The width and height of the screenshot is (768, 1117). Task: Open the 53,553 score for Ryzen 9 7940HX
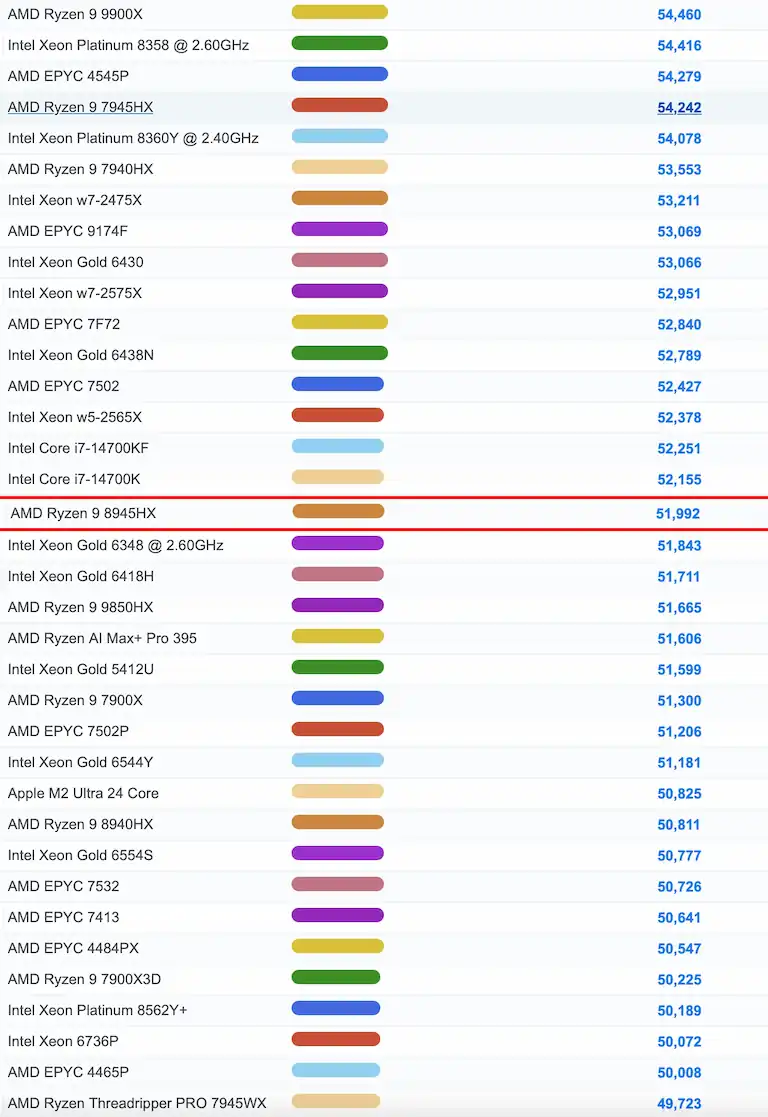(679, 170)
